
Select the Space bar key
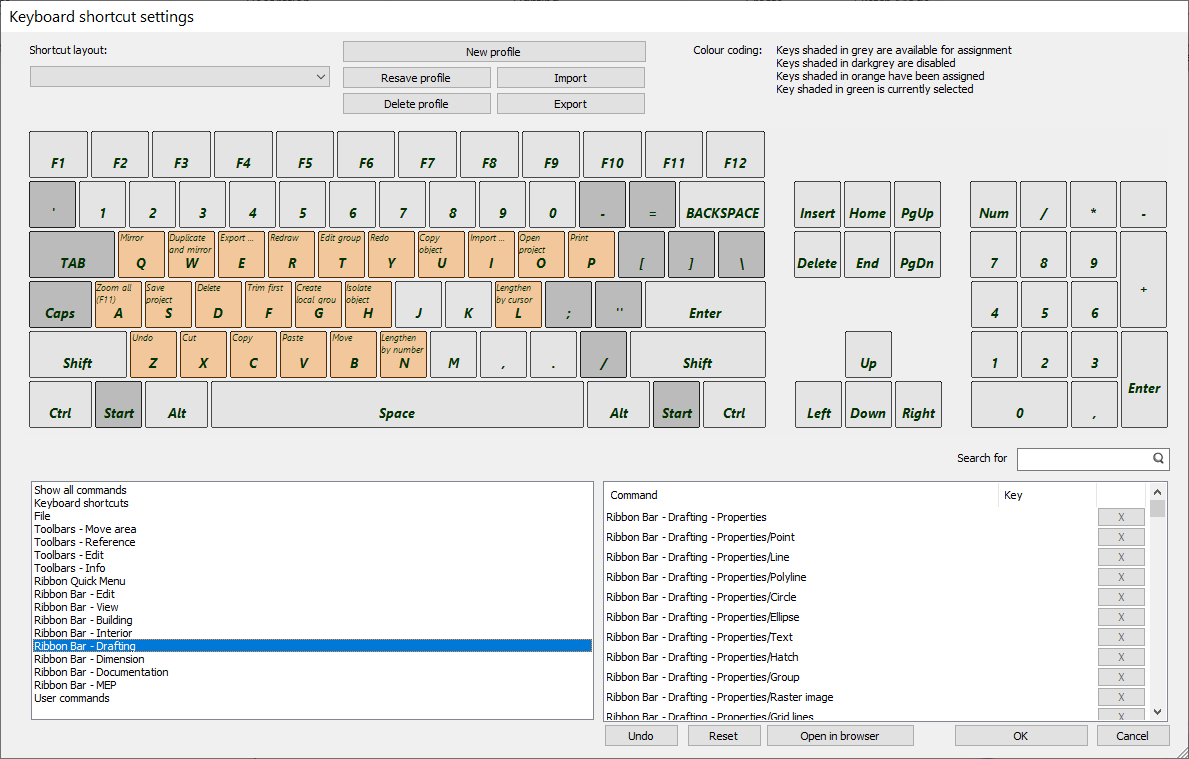[x=397, y=404]
